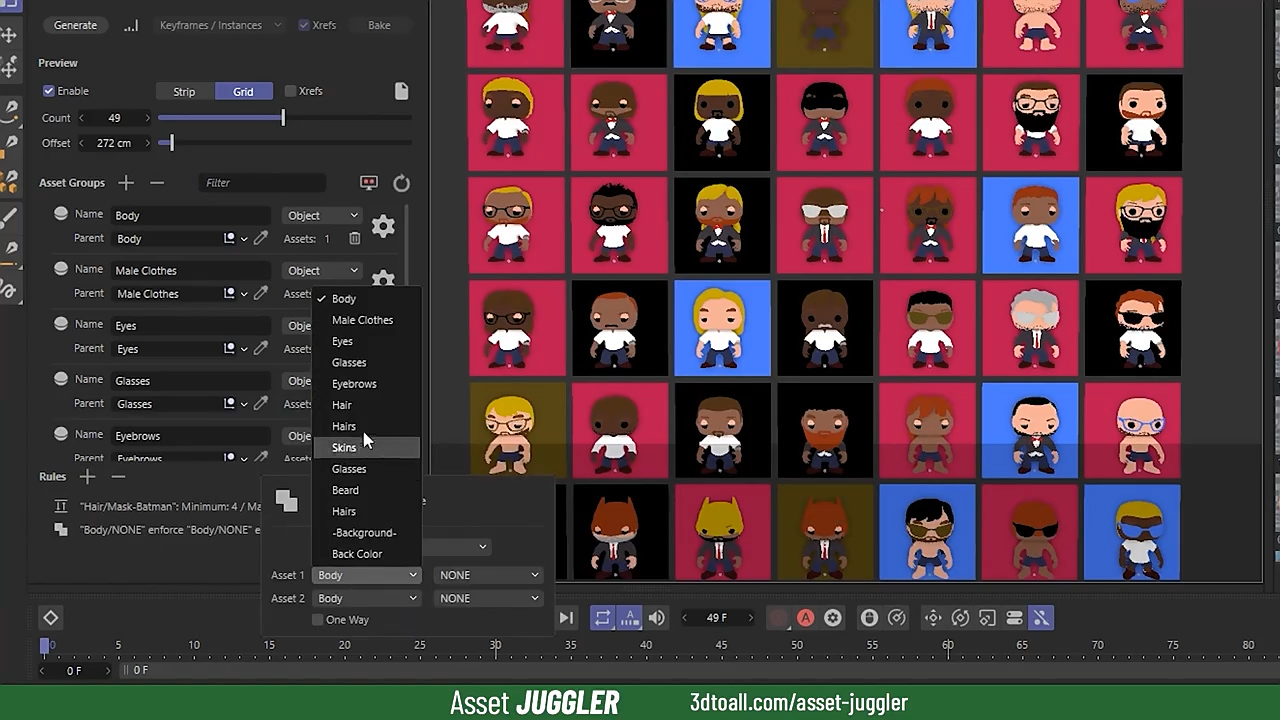Delete Body assets with trash icon
The image size is (1280, 720).
(354, 239)
